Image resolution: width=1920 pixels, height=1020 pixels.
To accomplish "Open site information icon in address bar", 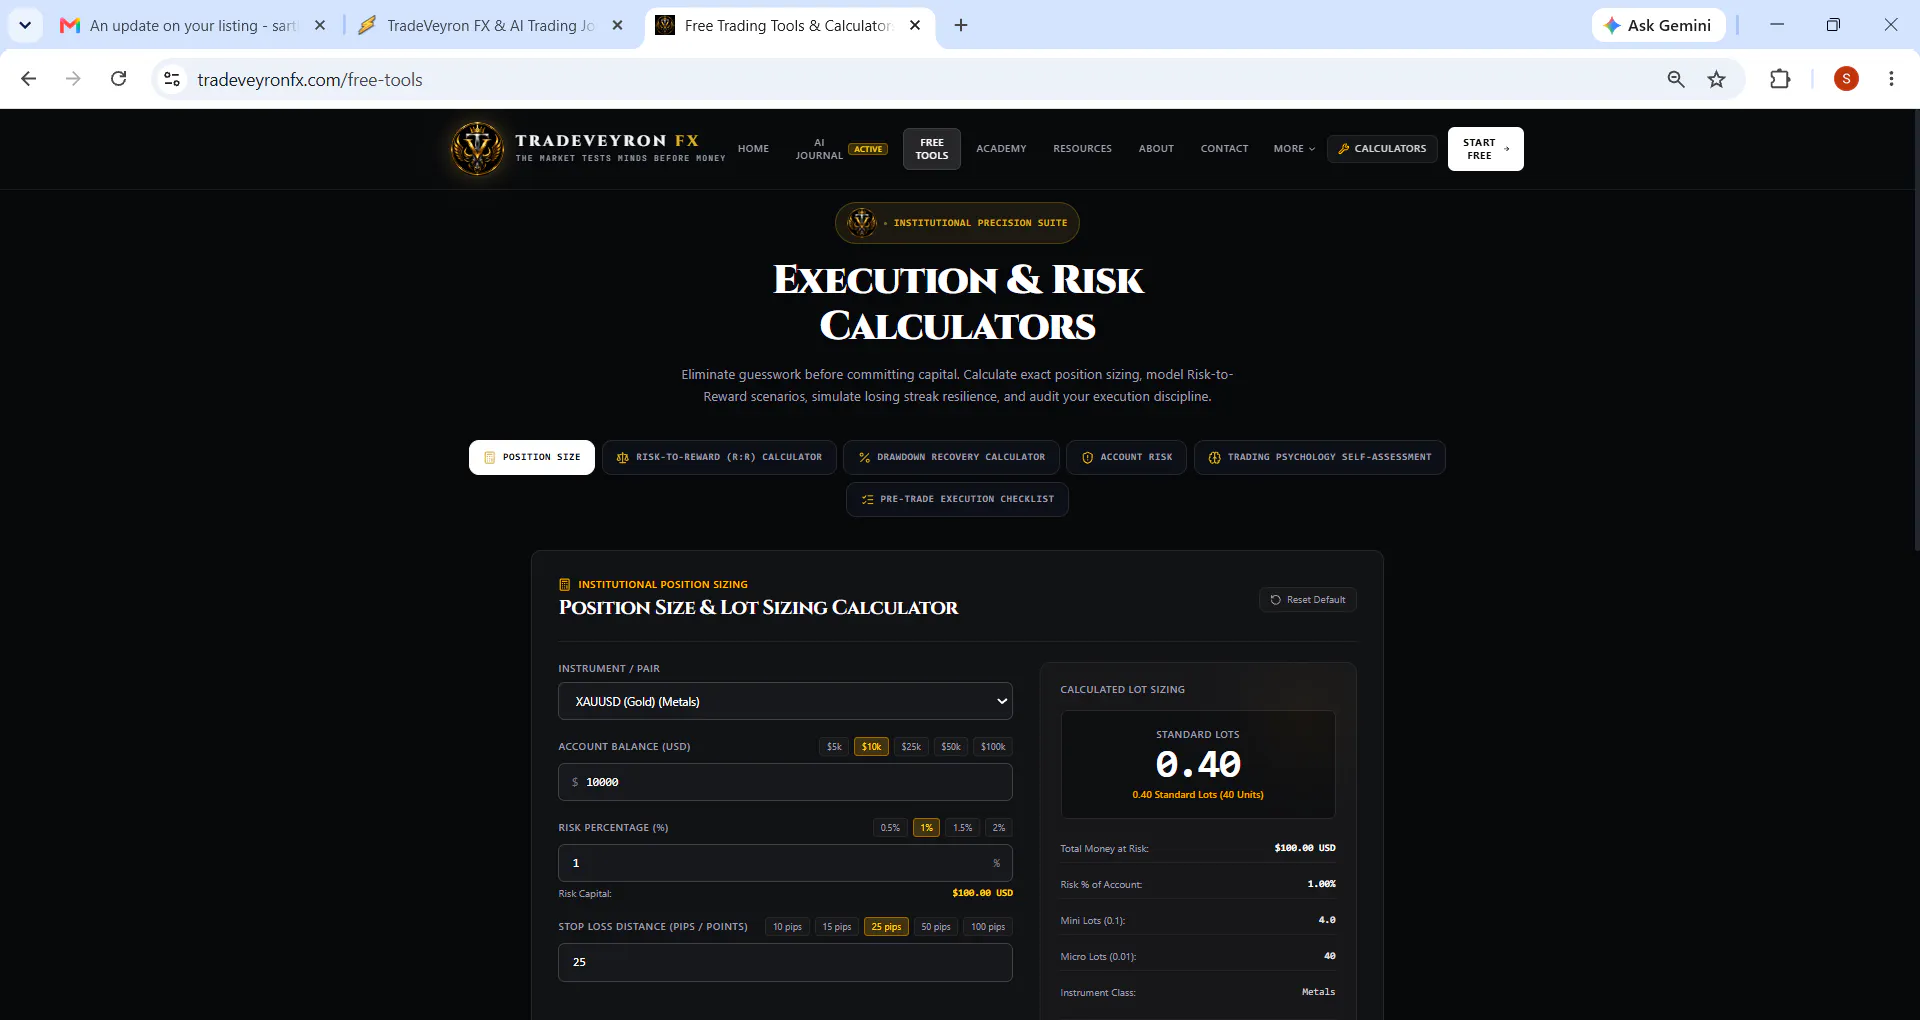I will click(x=172, y=79).
